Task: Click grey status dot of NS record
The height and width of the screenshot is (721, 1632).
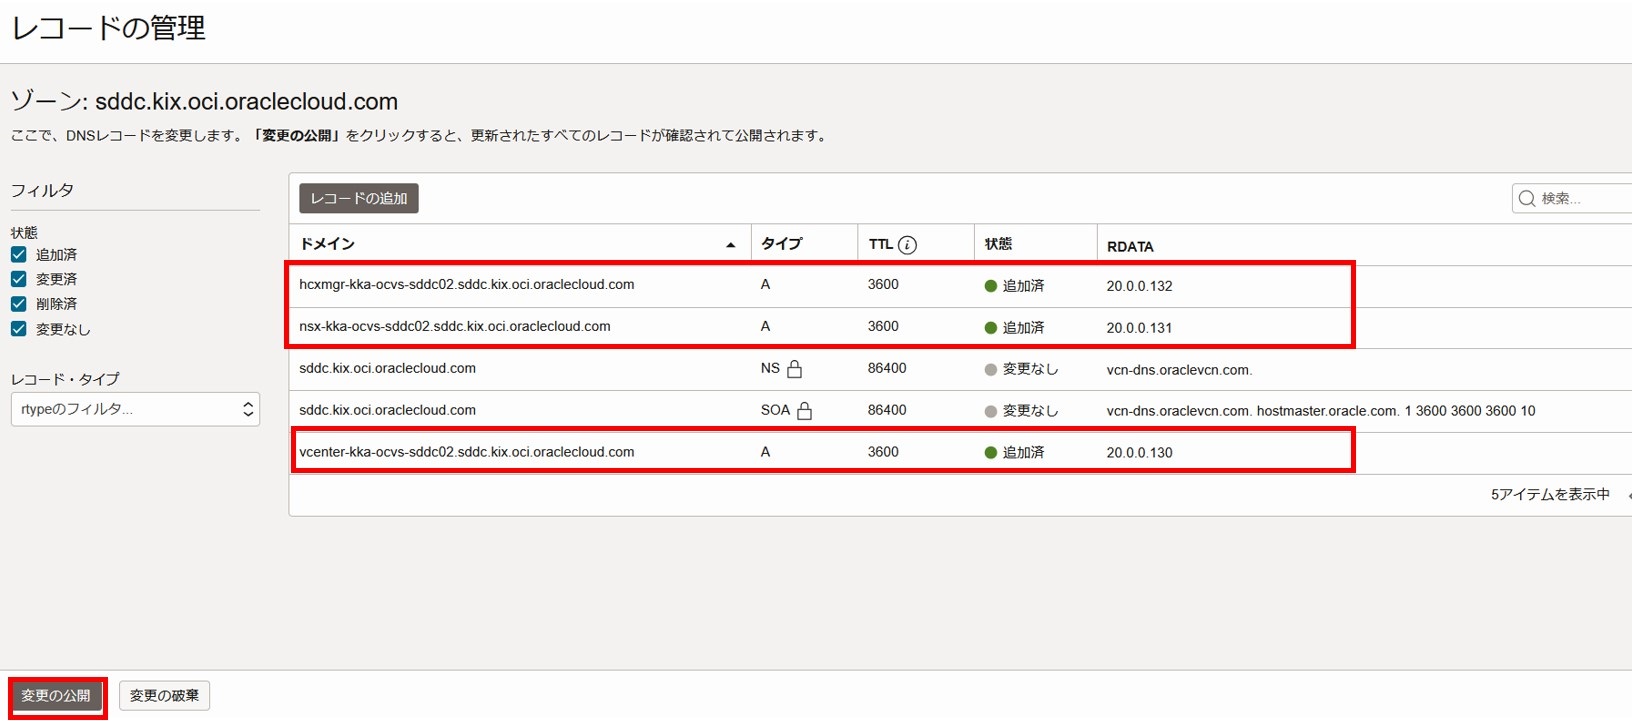Action: (x=991, y=370)
